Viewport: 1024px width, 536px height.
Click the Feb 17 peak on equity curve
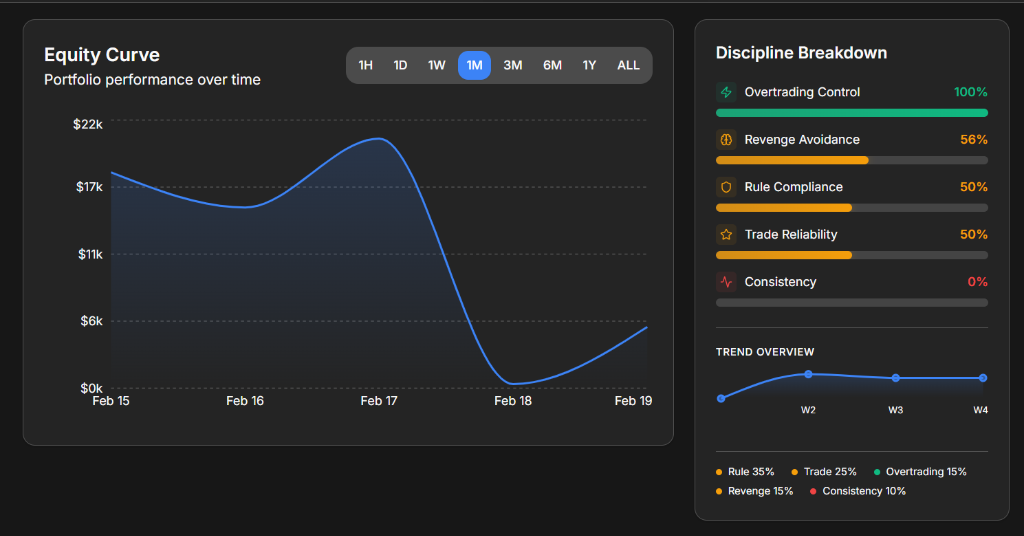378,139
